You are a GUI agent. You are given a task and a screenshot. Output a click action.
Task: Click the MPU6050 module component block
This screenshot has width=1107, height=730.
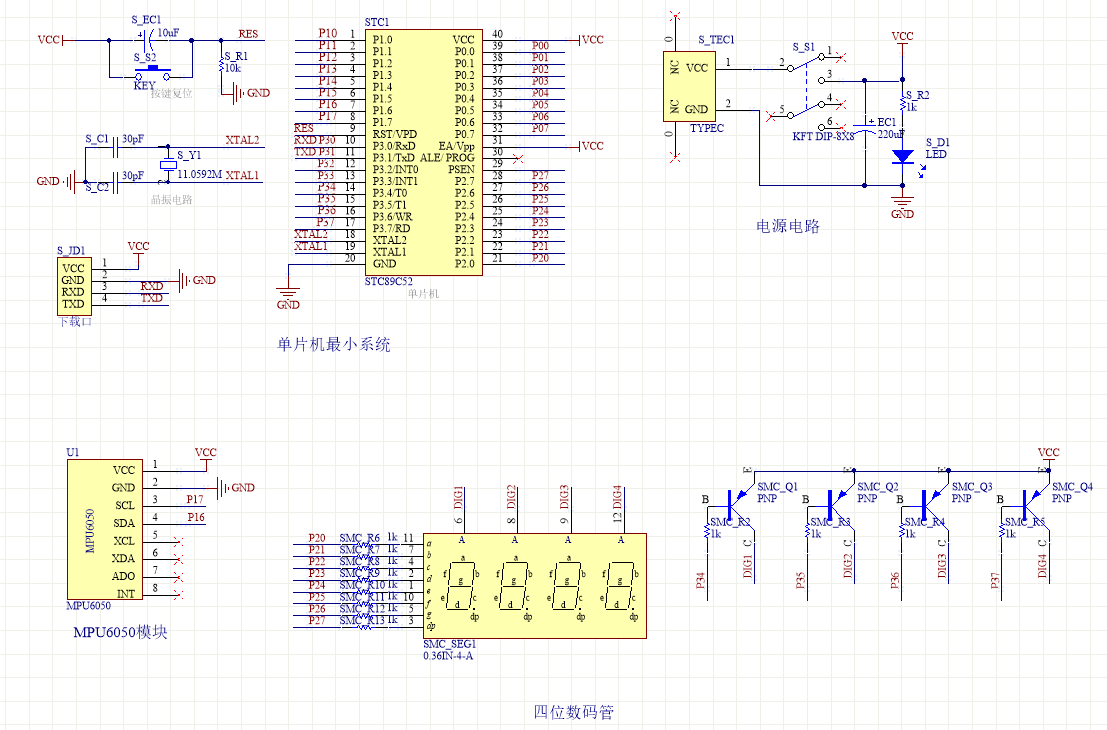coord(105,529)
